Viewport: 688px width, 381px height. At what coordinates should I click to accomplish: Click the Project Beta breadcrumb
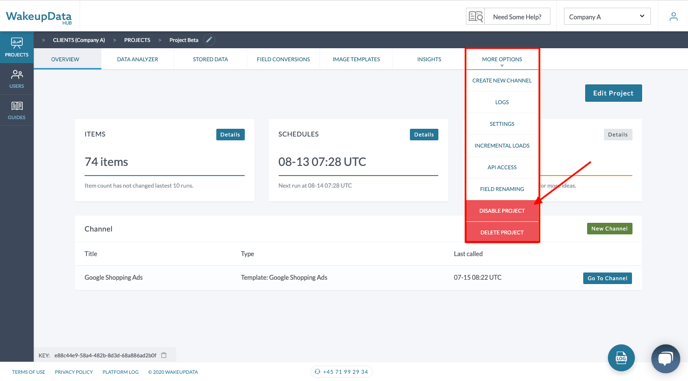coord(184,40)
